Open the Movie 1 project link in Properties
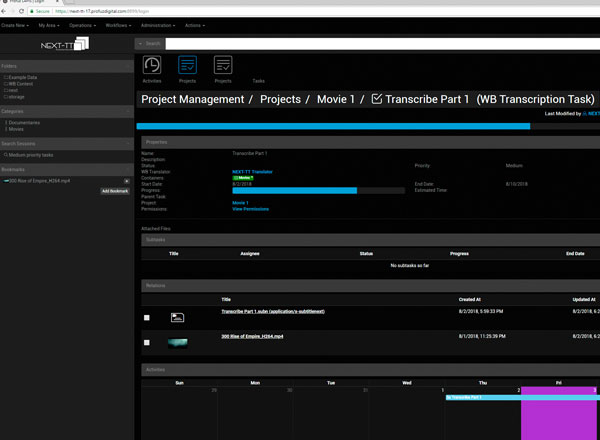This screenshot has height=440, width=600. (x=240, y=203)
